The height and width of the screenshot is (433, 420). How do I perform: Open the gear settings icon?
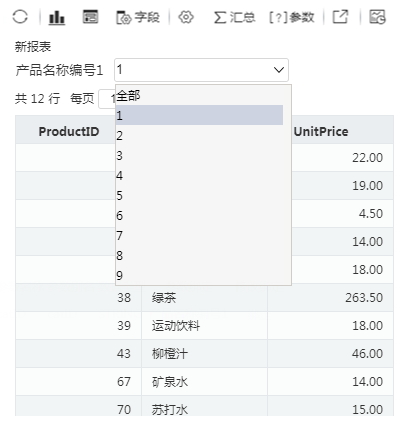click(x=186, y=17)
